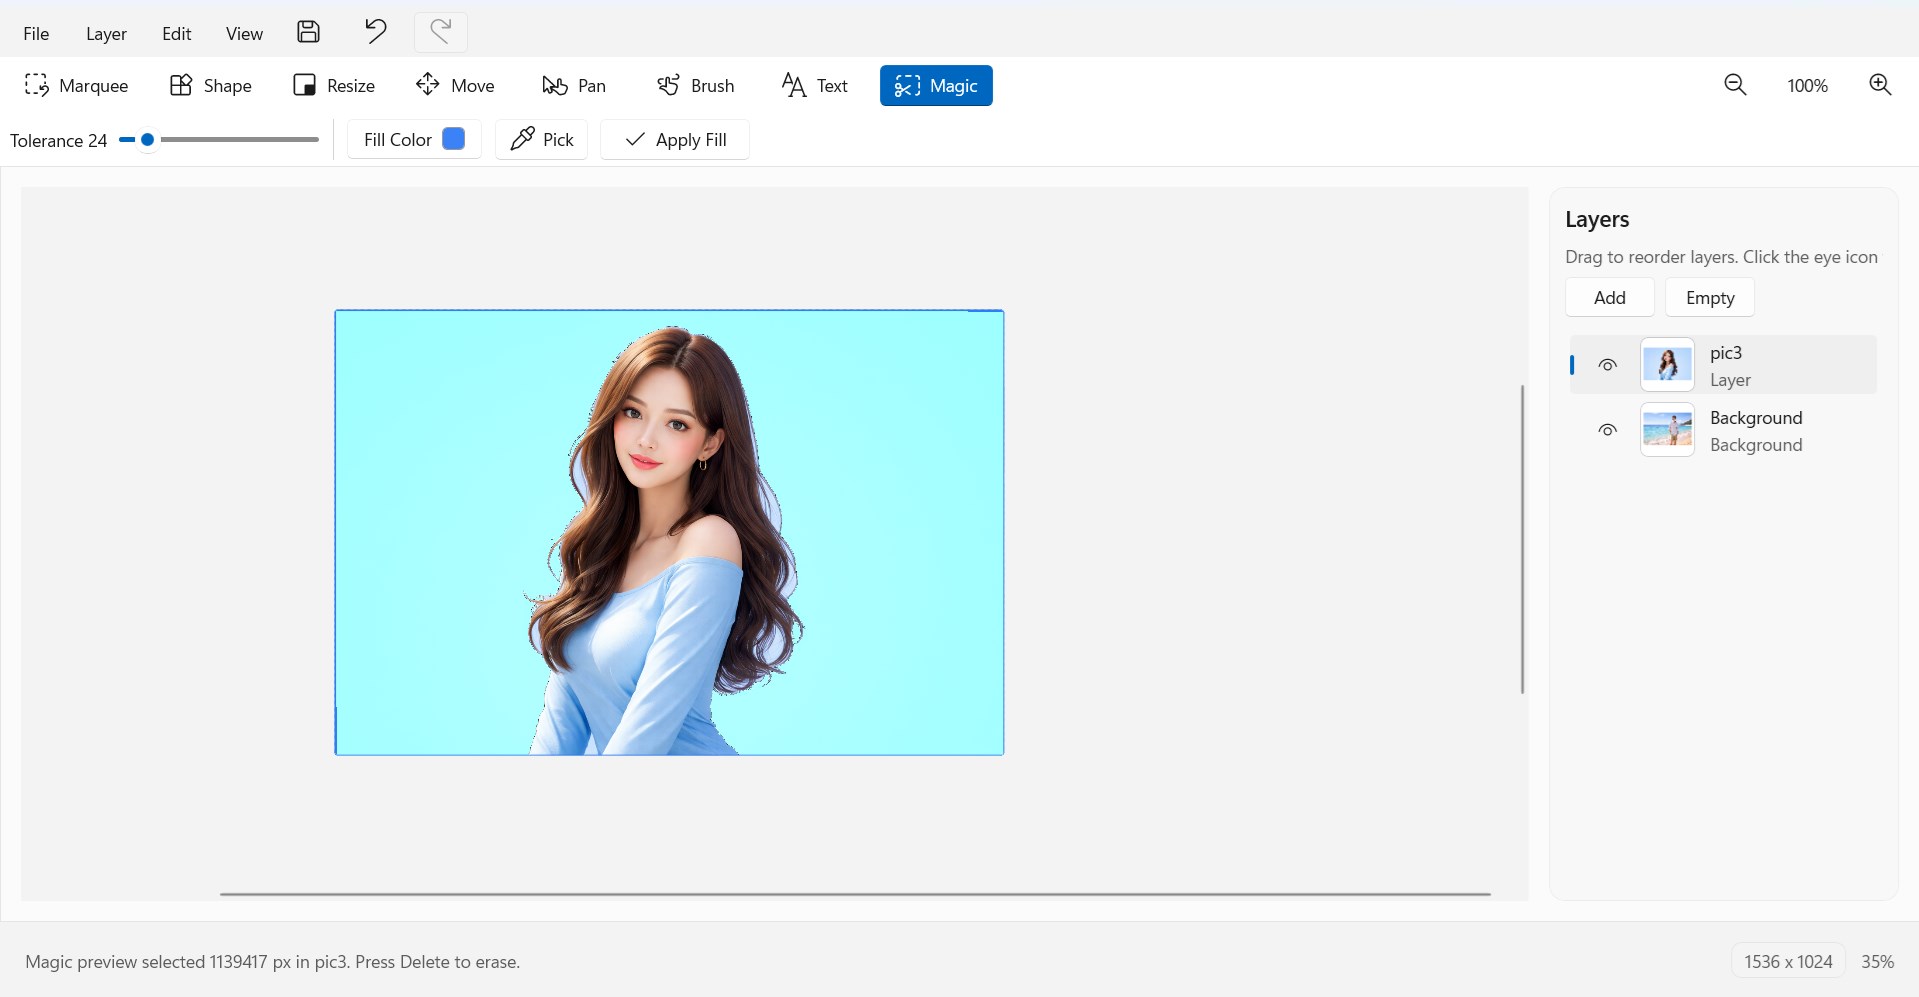
Task: Click the Magic selection tool
Action: click(936, 85)
